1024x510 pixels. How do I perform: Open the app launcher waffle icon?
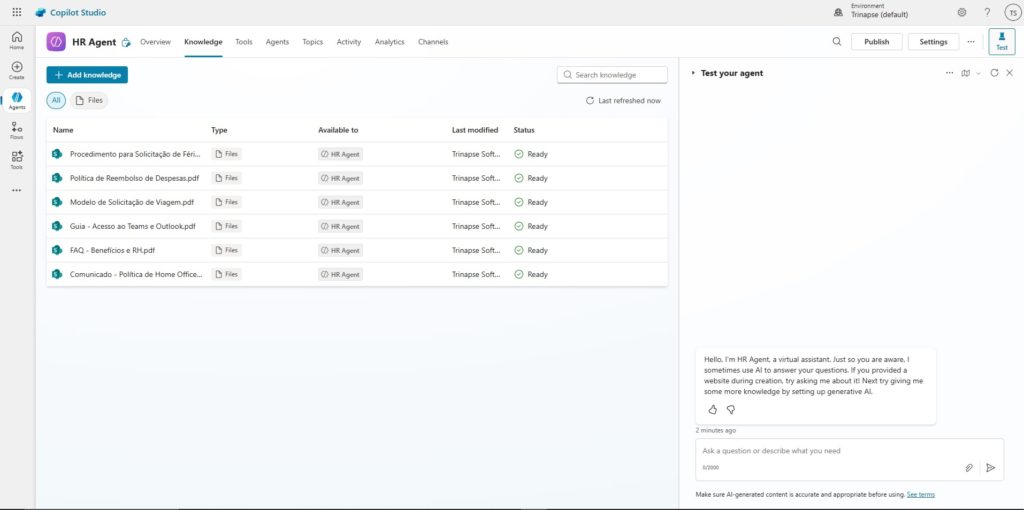coord(16,12)
